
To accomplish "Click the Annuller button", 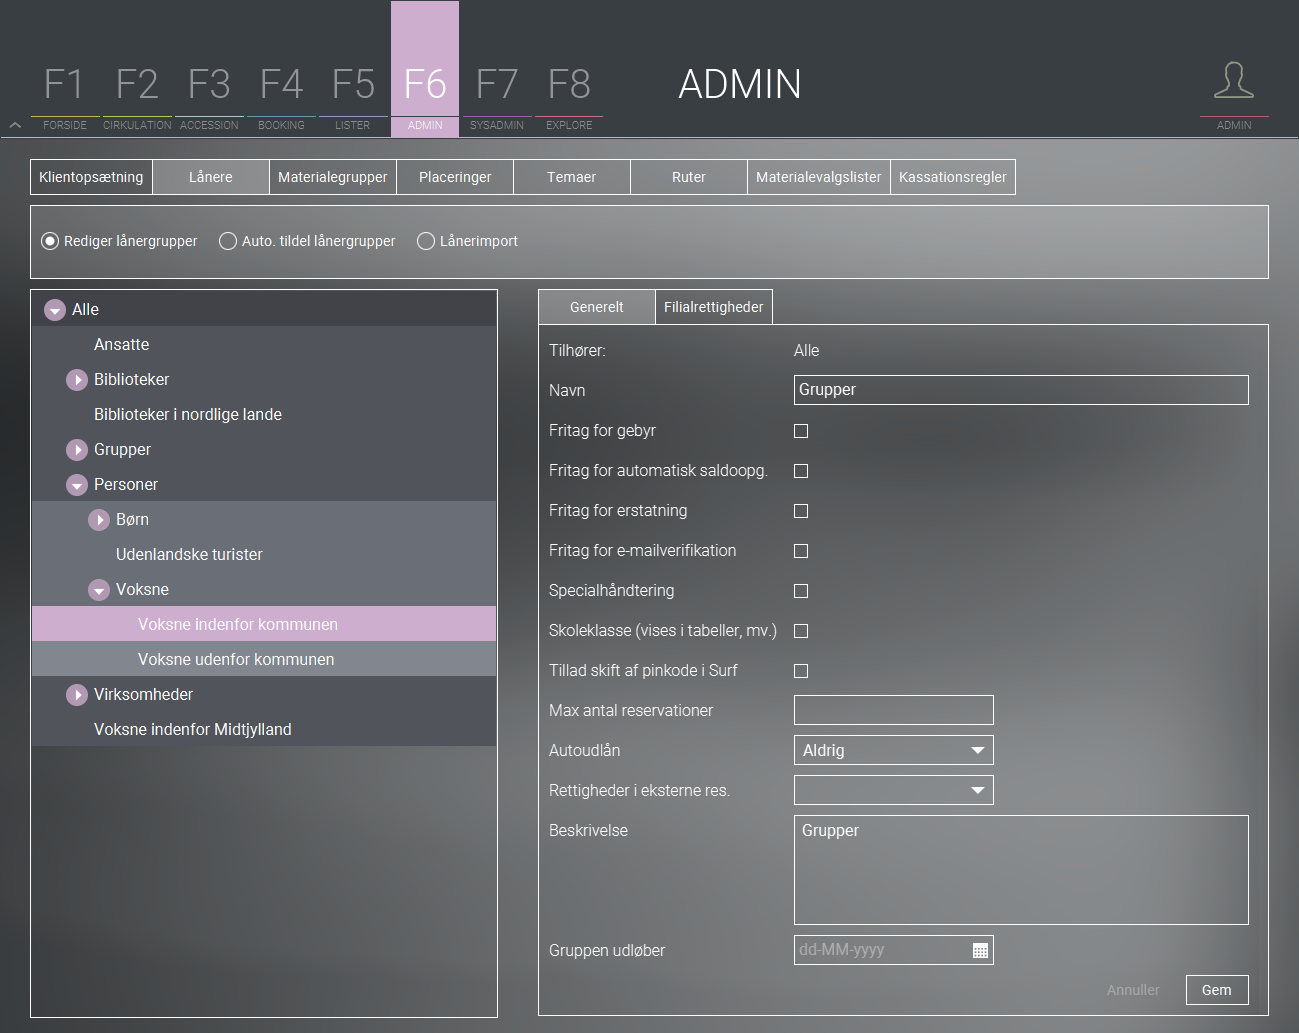I will (x=1133, y=990).
